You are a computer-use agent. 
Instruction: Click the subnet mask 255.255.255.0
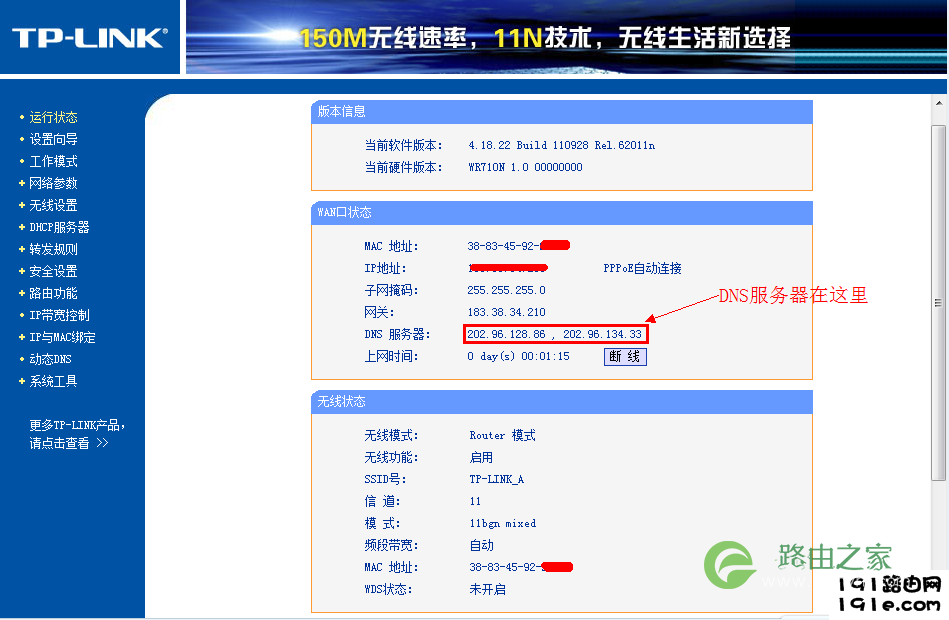click(506, 290)
